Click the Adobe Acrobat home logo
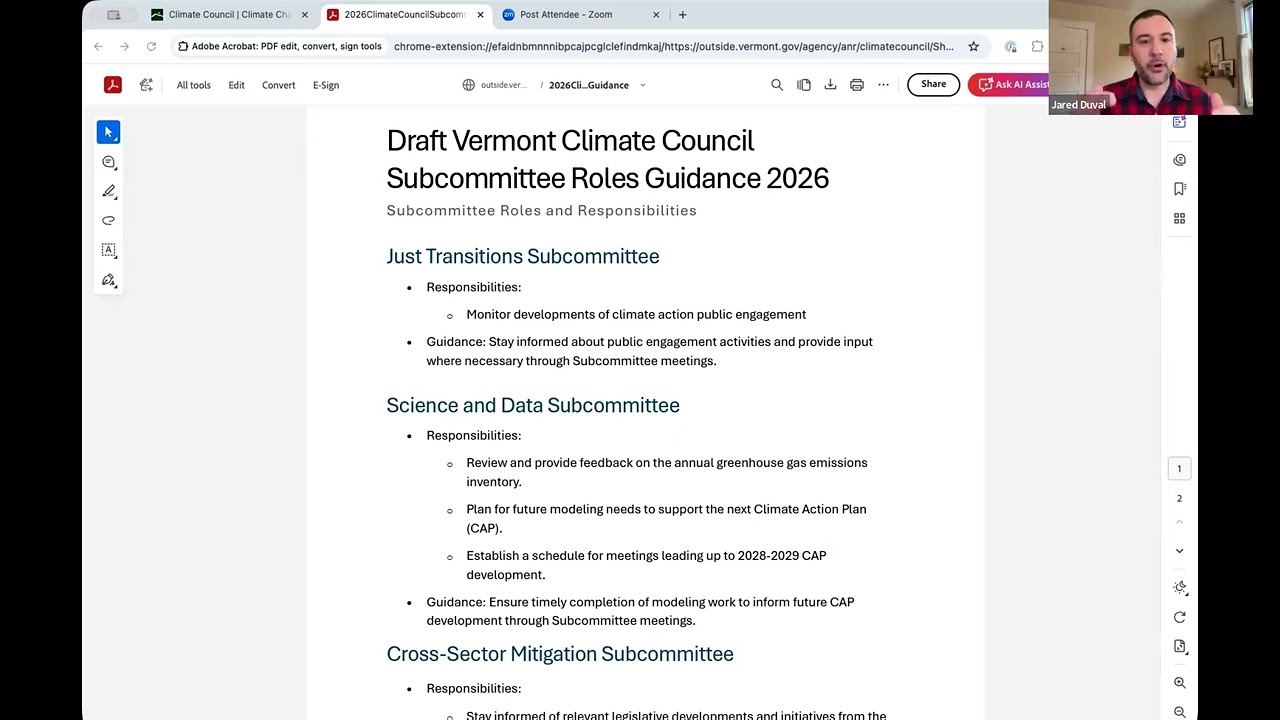The image size is (1280, 720). pyautogui.click(x=112, y=85)
